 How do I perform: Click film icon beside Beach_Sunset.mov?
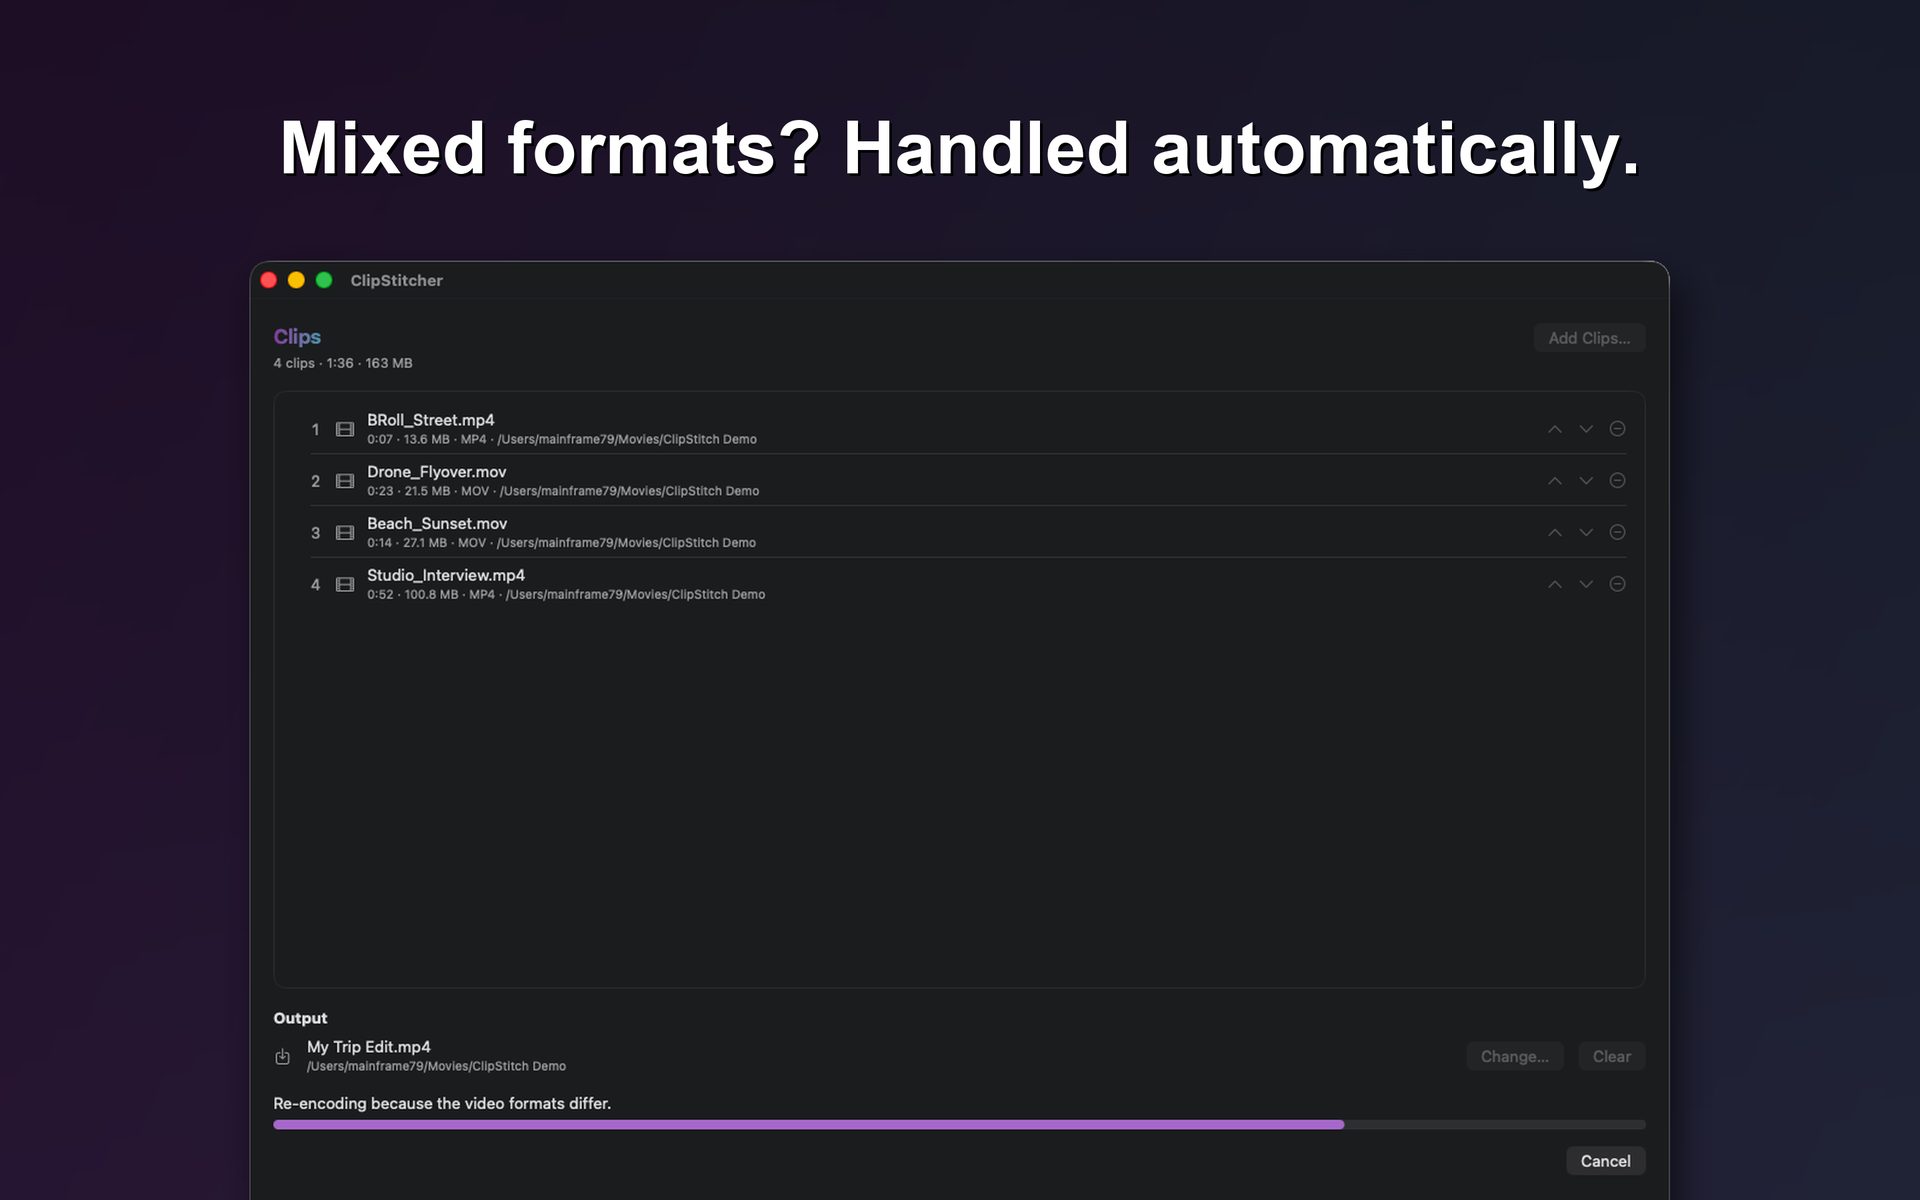point(345,533)
